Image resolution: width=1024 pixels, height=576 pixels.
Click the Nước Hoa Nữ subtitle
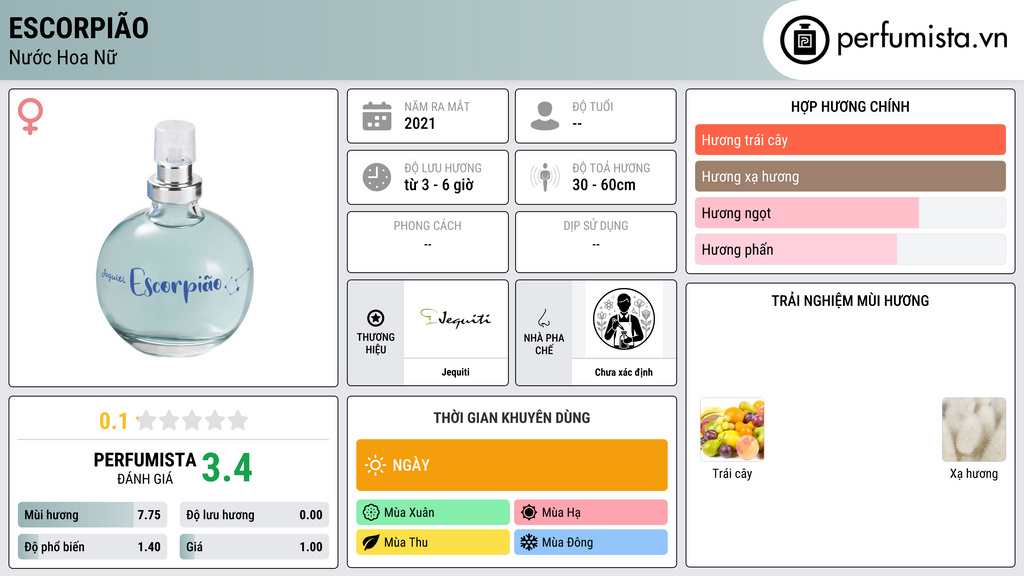tap(63, 57)
